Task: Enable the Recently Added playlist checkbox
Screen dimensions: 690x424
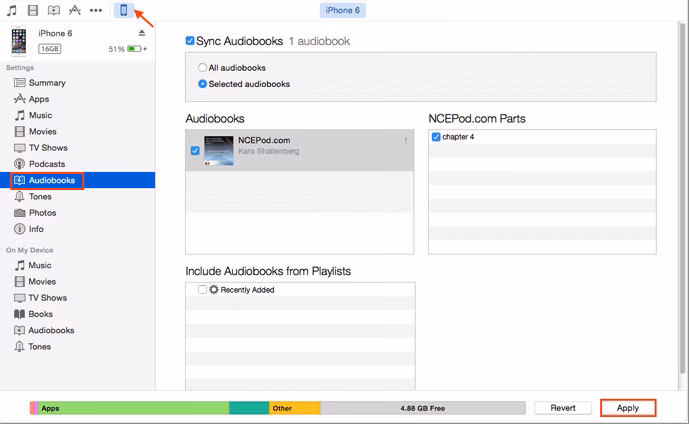Action: pyautogui.click(x=203, y=290)
